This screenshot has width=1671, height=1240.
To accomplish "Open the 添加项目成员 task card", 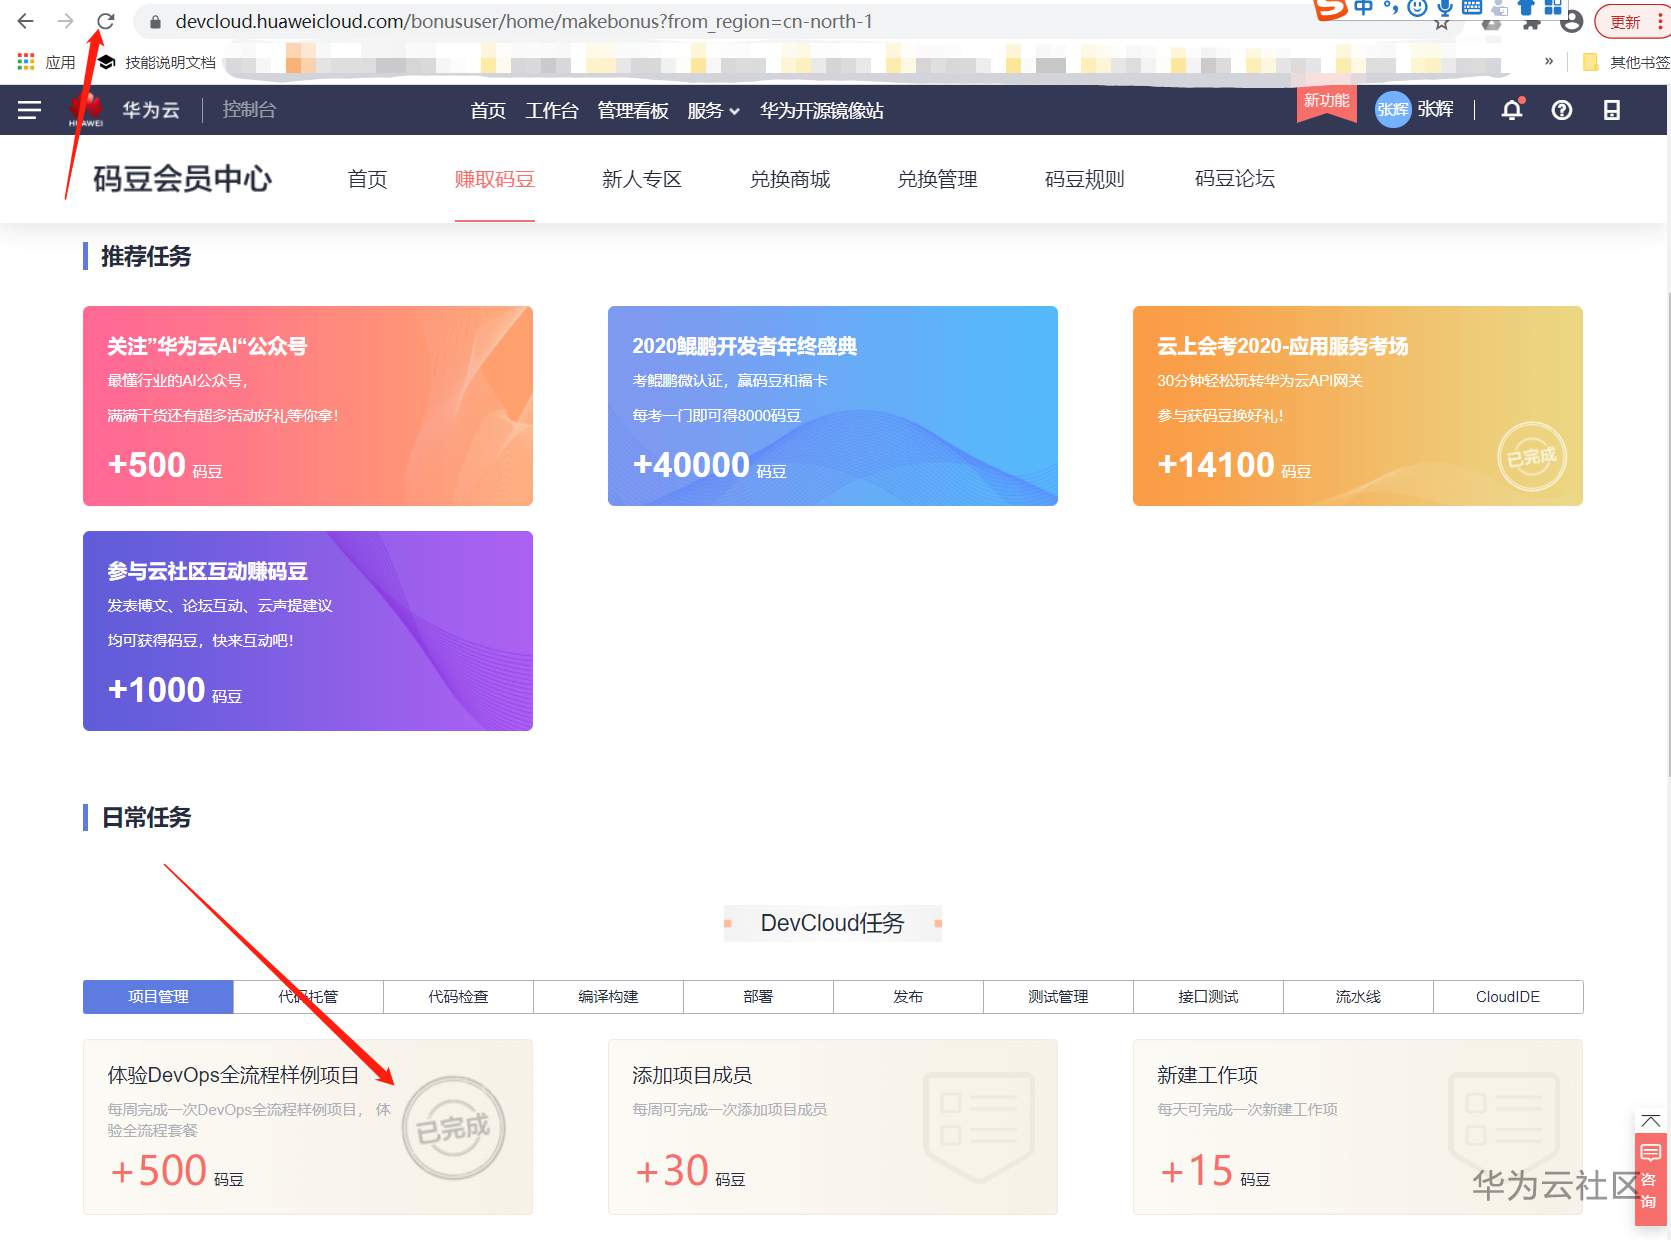I will point(833,1127).
